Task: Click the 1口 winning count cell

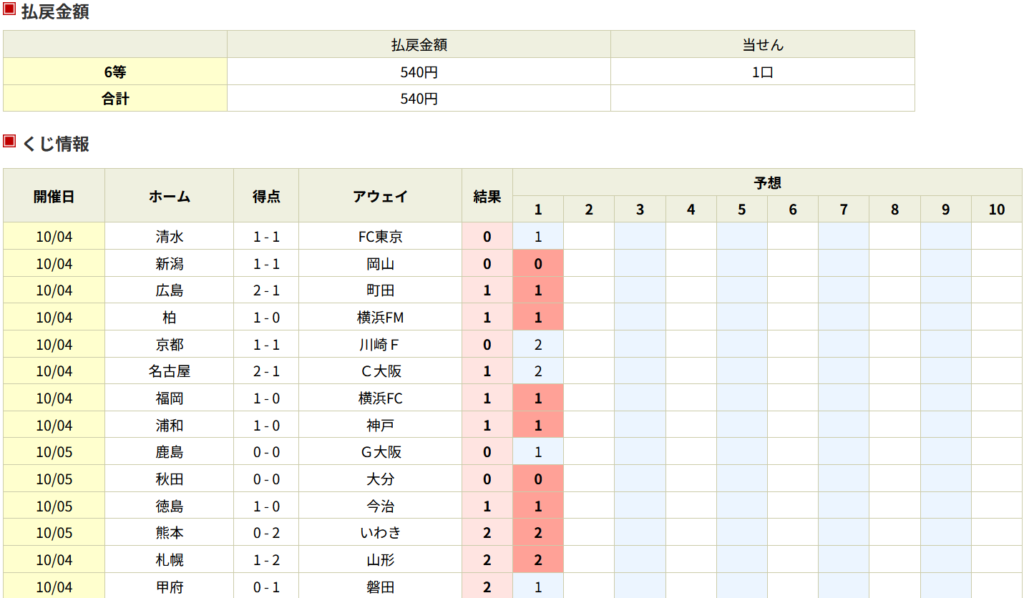Action: point(762,72)
